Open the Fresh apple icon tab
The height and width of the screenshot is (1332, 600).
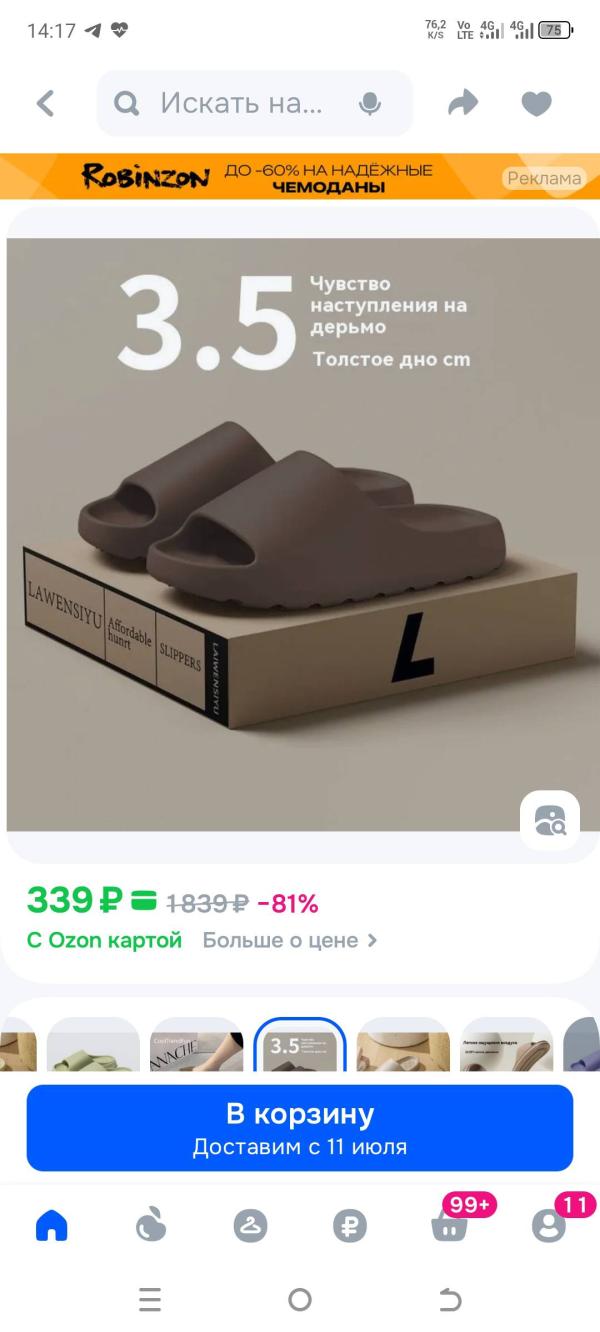point(150,1225)
